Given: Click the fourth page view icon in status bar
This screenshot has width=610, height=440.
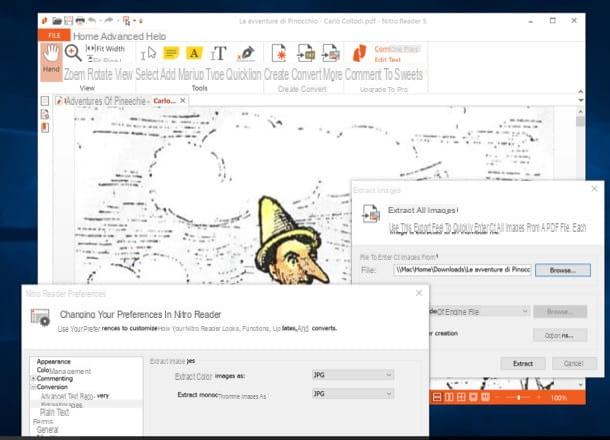Looking at the screenshot, I should [473, 397].
